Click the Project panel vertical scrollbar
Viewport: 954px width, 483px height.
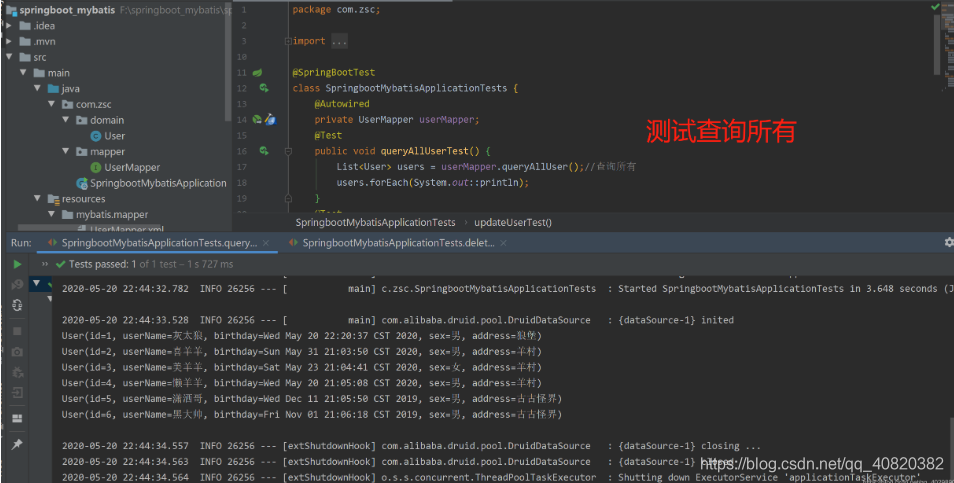tap(228, 61)
